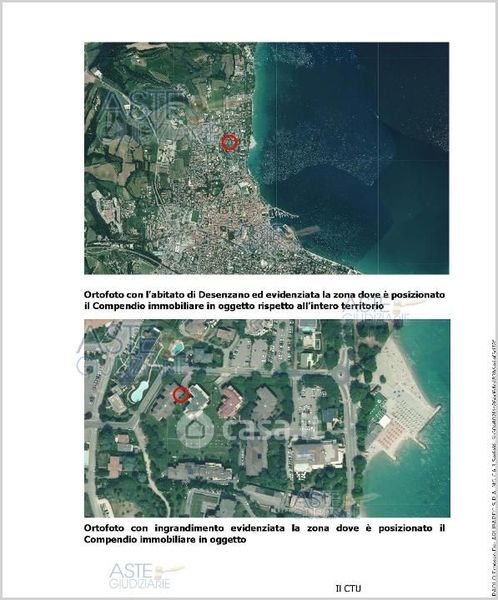Click the roundabout near the beach in the lower photo
This screenshot has height=600, width=498.
tap(342, 372)
